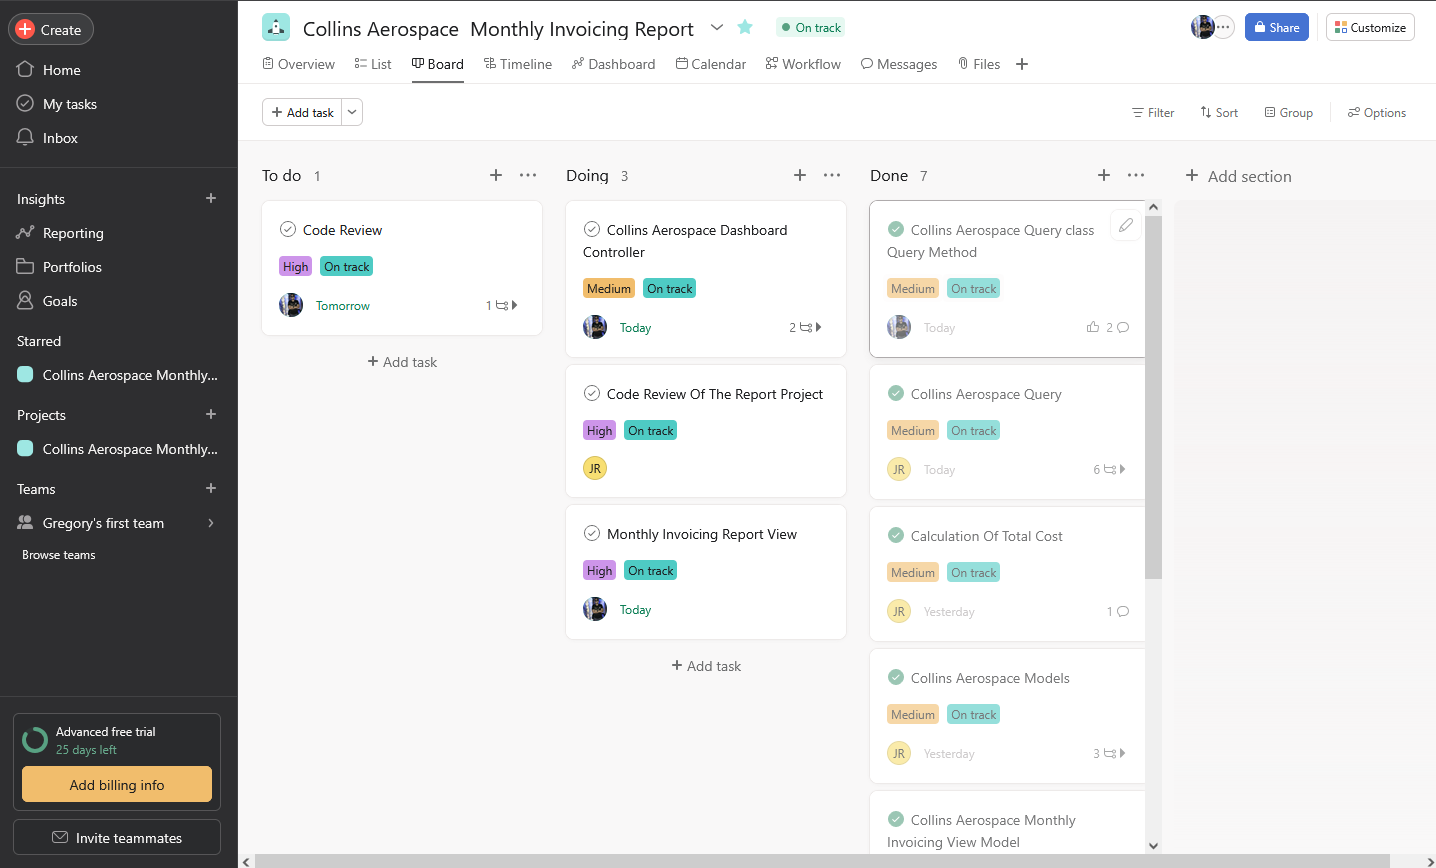The height and width of the screenshot is (868, 1436).
Task: Open Done column more actions menu
Action: pos(1136,175)
